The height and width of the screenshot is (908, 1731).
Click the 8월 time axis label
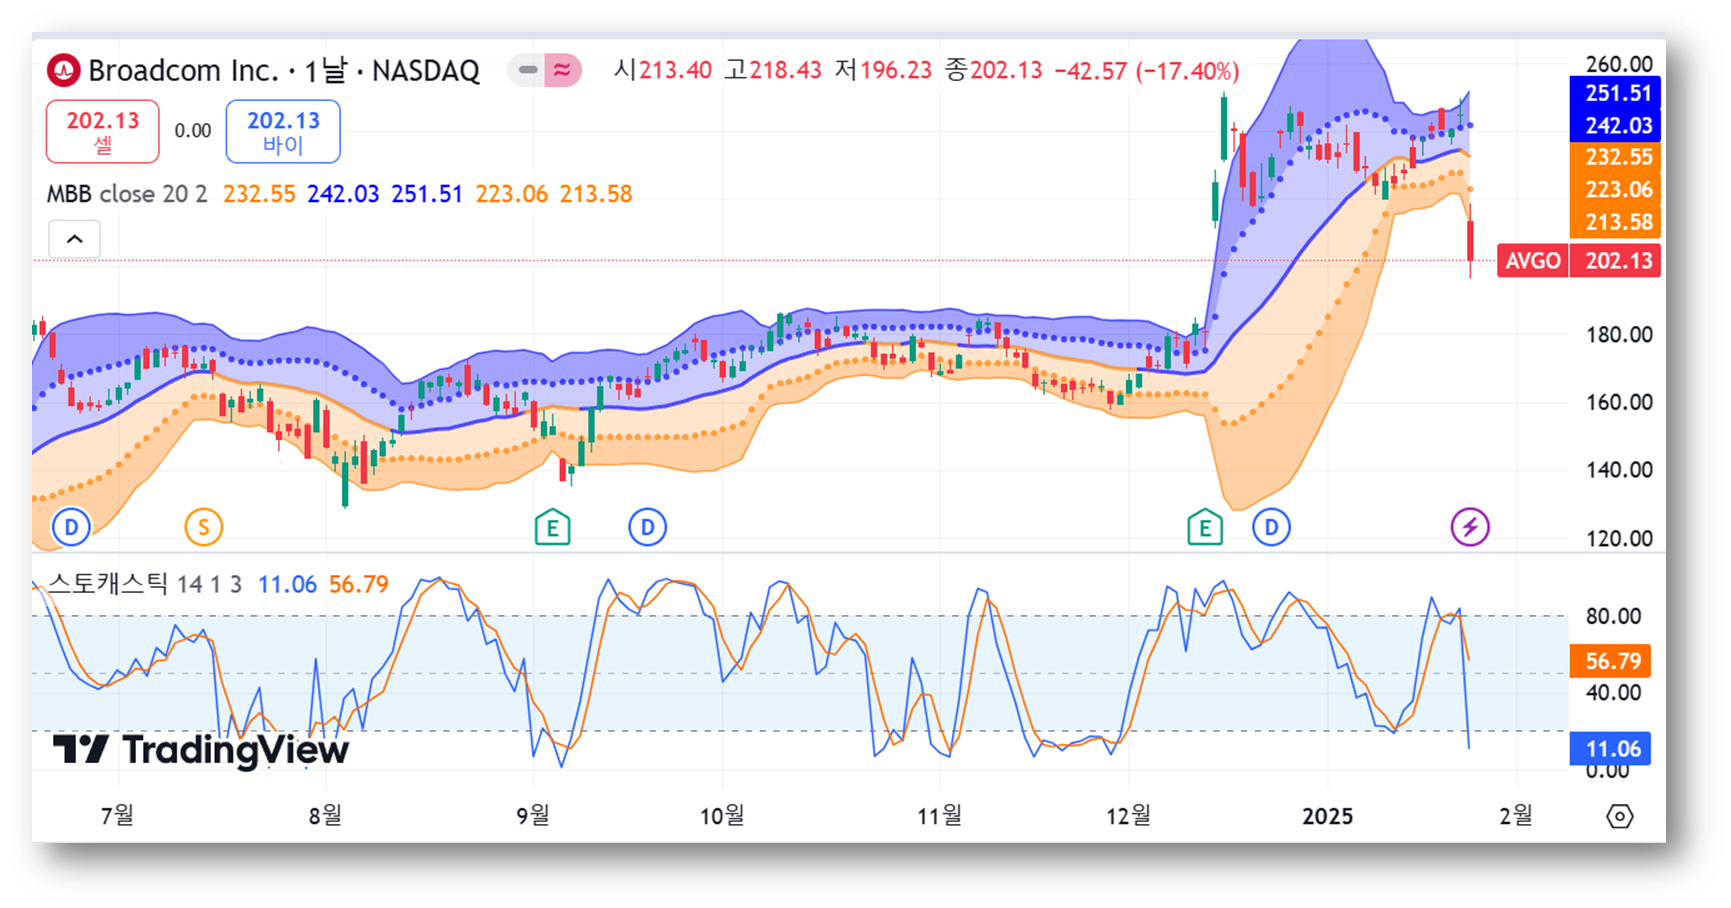click(325, 816)
